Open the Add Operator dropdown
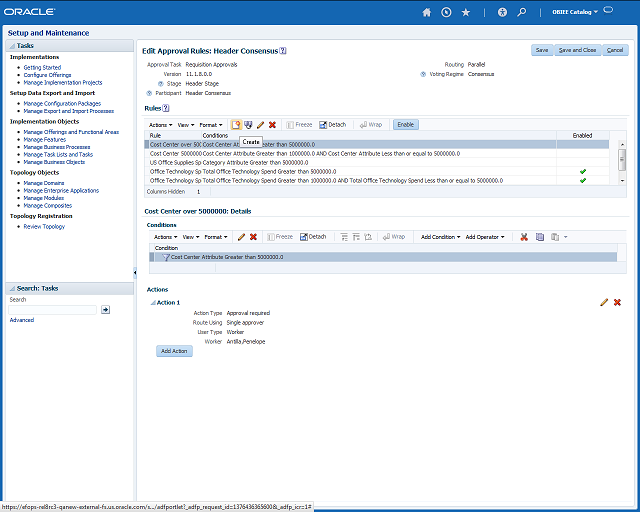The width and height of the screenshot is (640, 512). (x=485, y=237)
